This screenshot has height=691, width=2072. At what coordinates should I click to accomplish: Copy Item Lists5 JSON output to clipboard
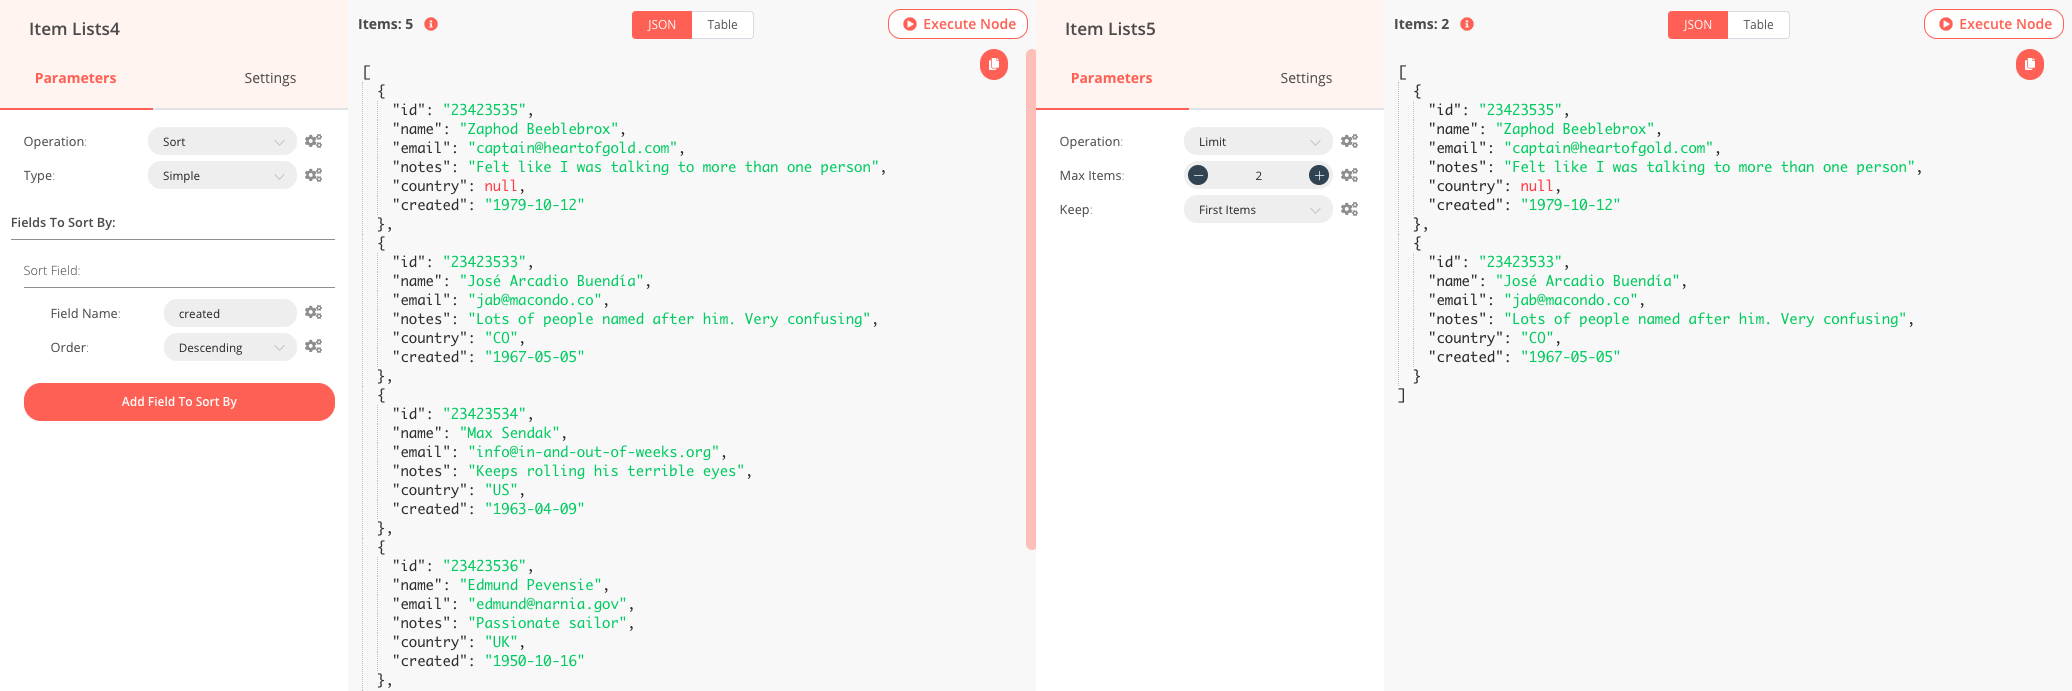click(x=2029, y=65)
